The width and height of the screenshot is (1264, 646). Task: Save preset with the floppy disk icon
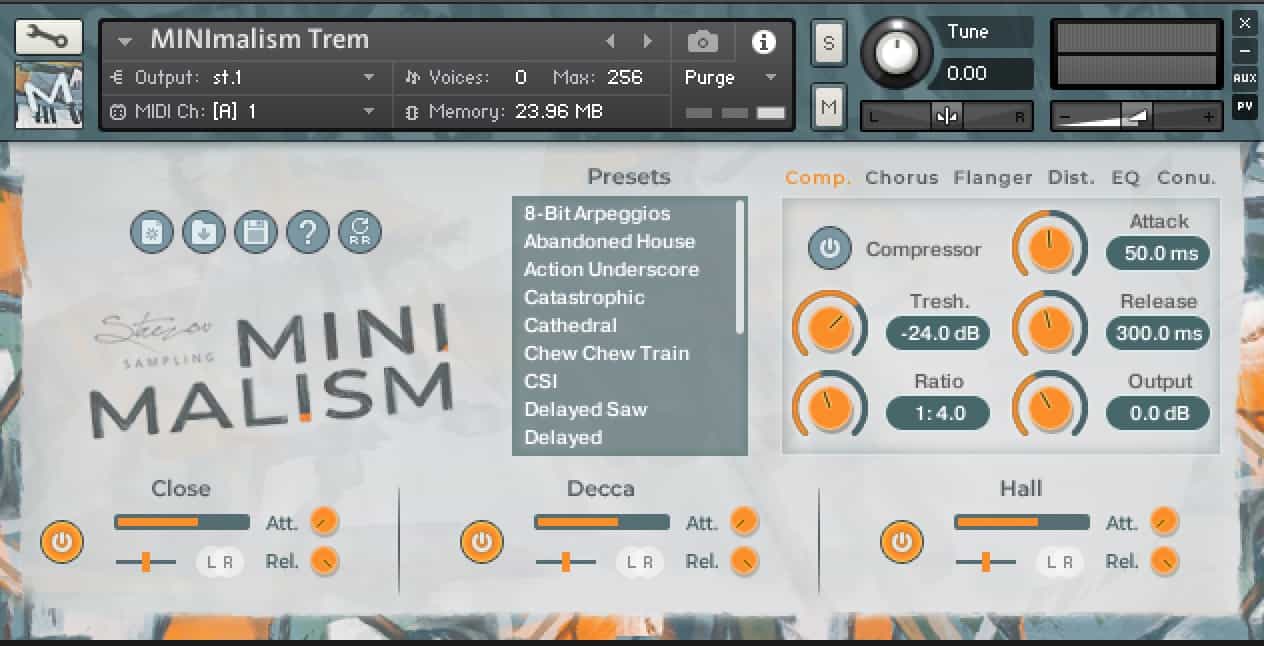pyautogui.click(x=256, y=233)
